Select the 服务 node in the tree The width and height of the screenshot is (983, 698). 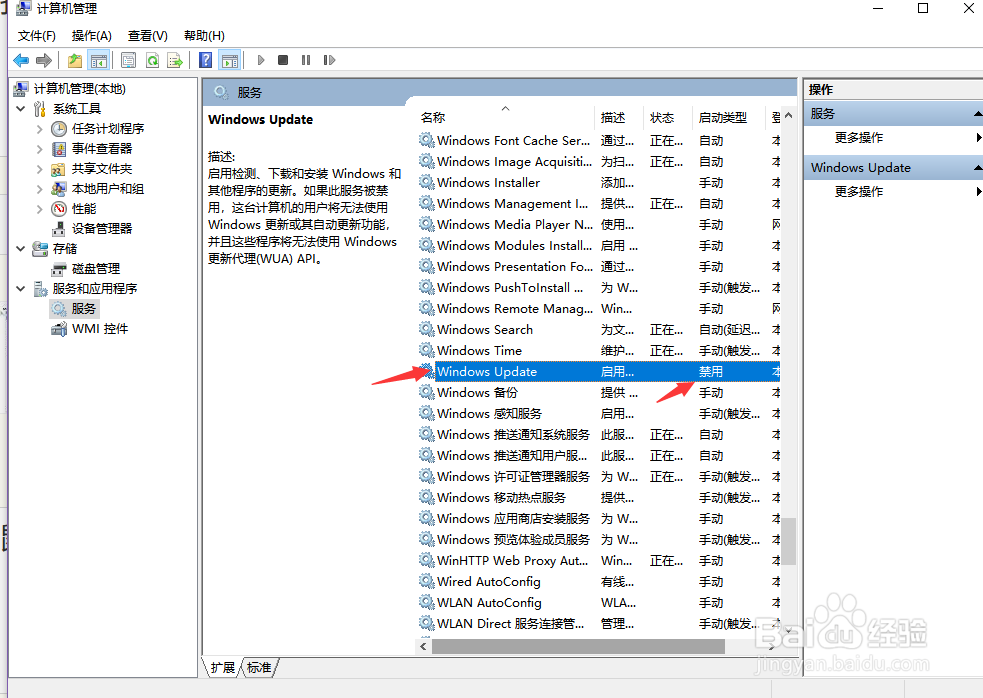[83, 309]
